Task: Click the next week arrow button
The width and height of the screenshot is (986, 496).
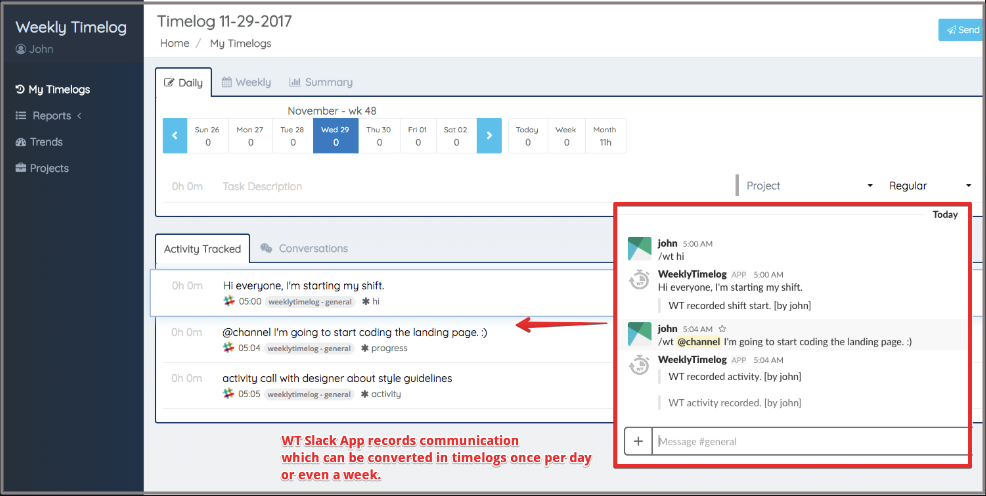Action: [x=489, y=135]
